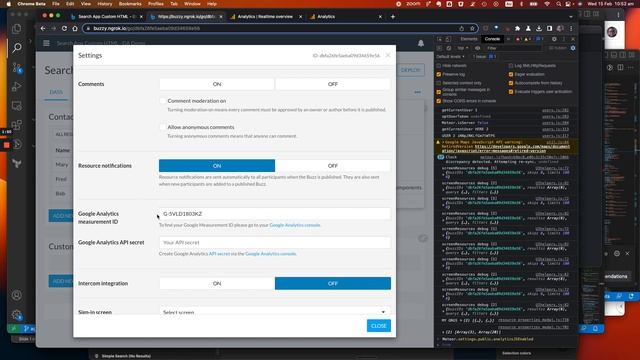Turn Intercom integration ON
Screen dimensions: 640x360
pos(217,283)
